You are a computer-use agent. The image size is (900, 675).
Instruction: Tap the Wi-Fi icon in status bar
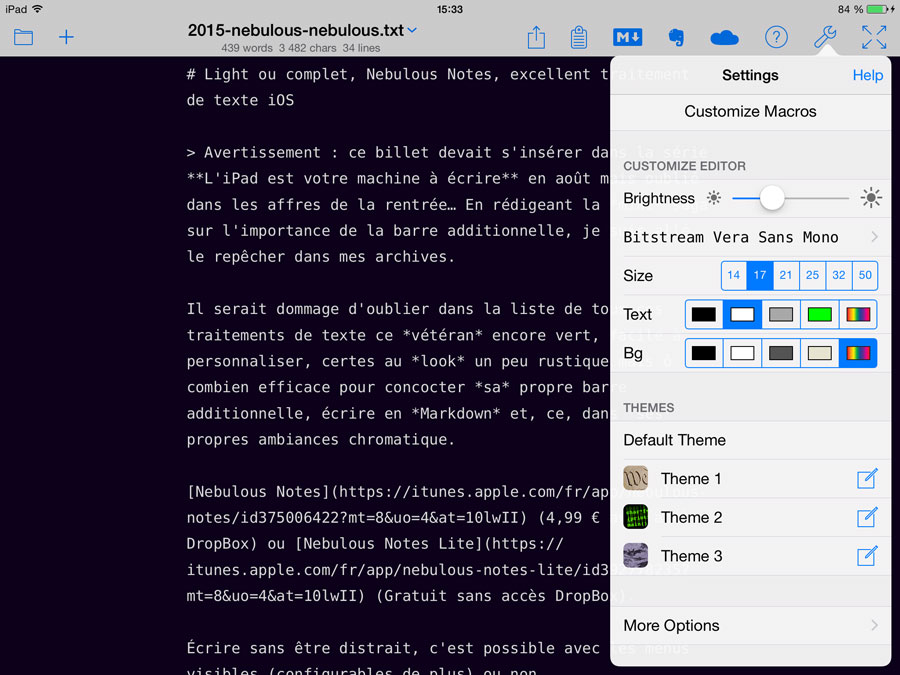click(37, 9)
